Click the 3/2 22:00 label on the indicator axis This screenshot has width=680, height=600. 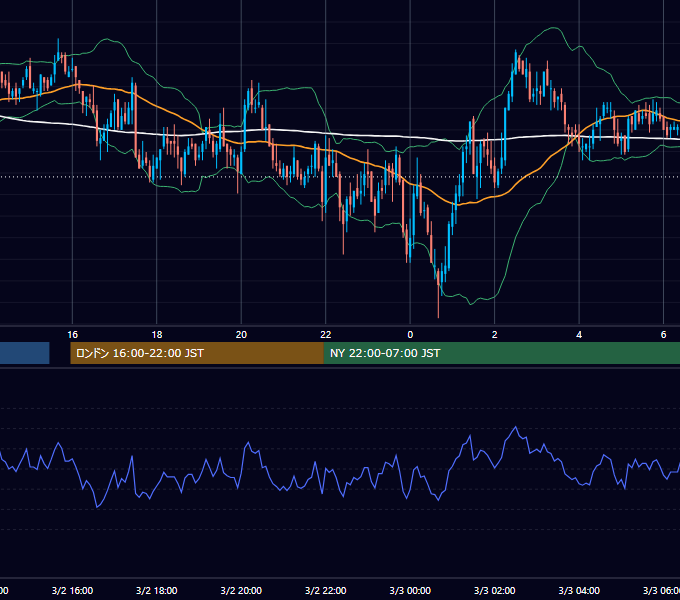326,590
